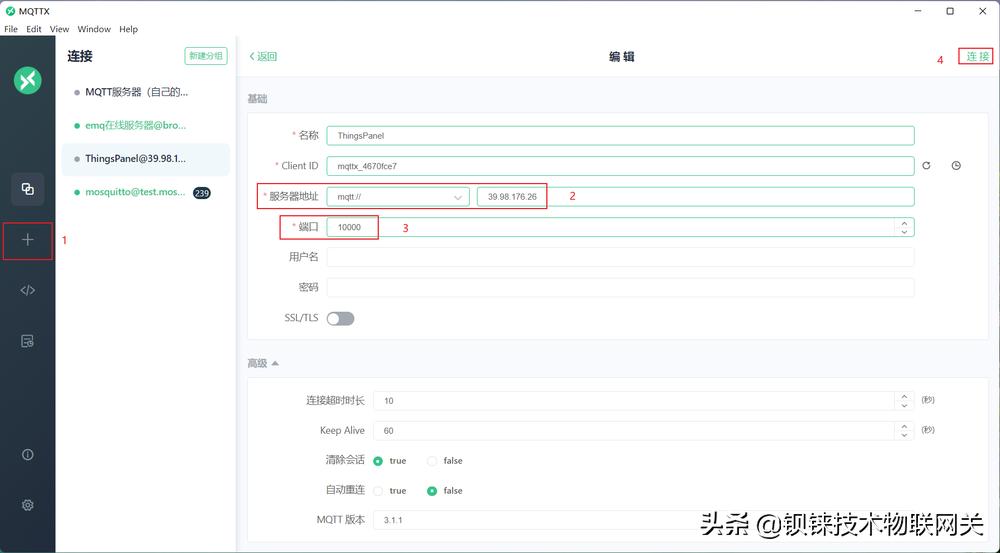Viewport: 1000px width, 553px height.
Task: Open the About info icon in sidebar
Action: pos(27,455)
